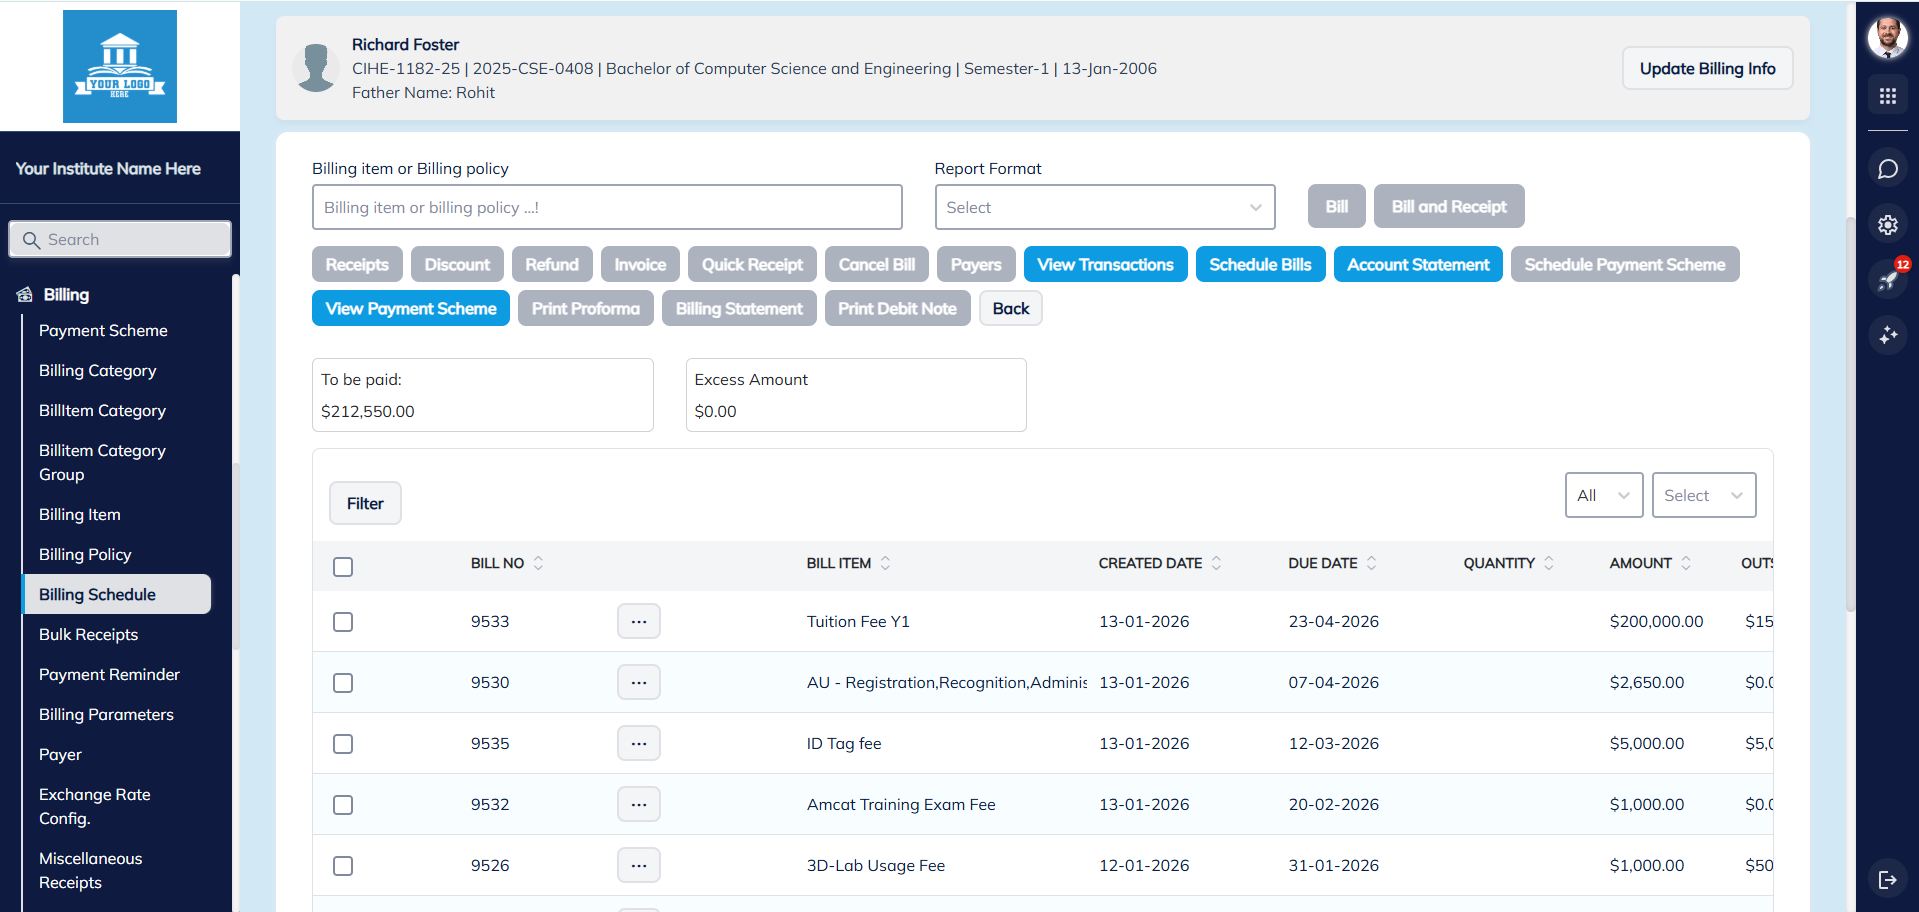Open the Select dropdown beside the All filter

1703,495
